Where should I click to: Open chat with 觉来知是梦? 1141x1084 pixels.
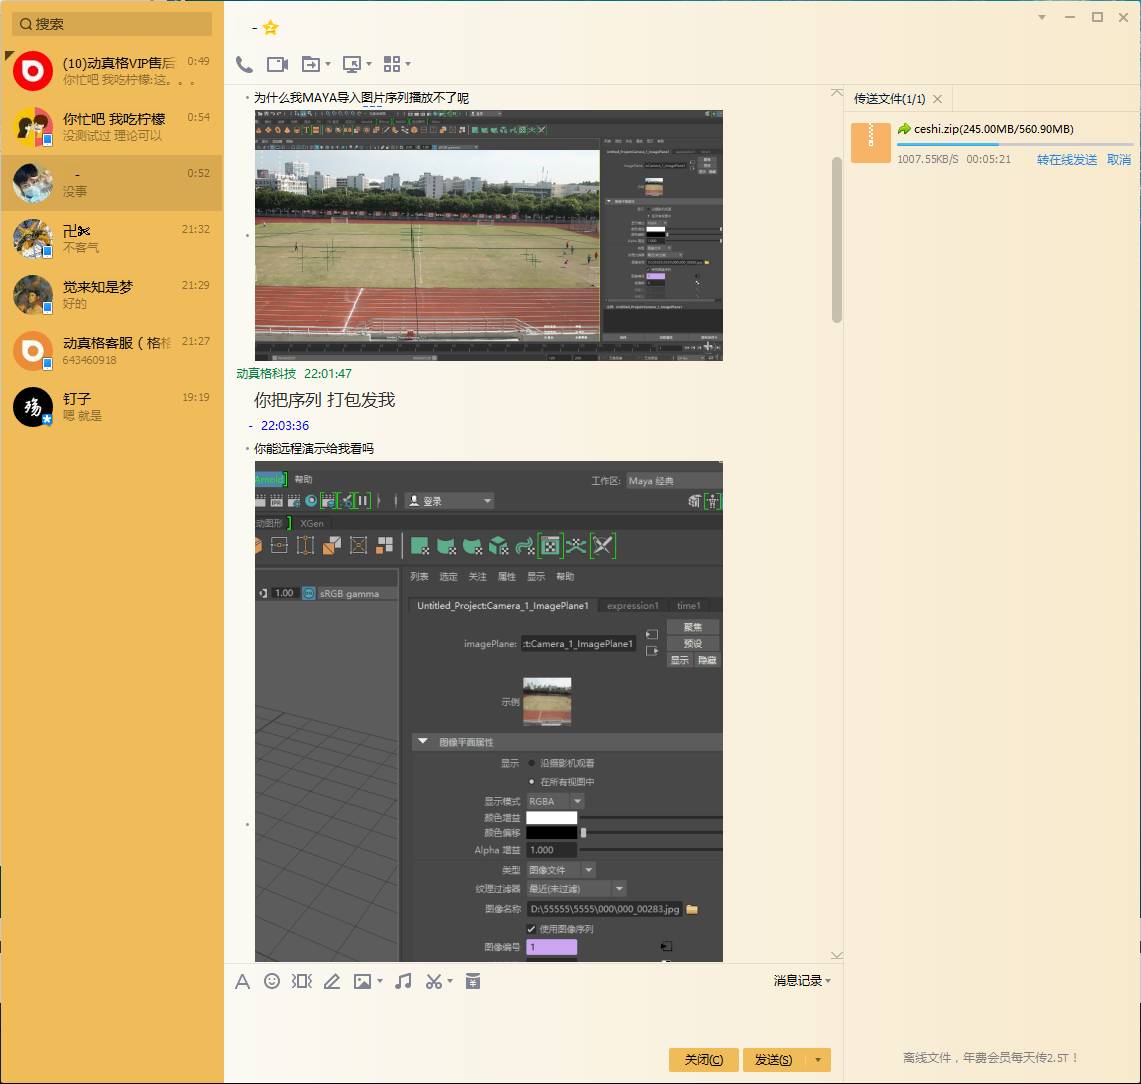click(112, 295)
